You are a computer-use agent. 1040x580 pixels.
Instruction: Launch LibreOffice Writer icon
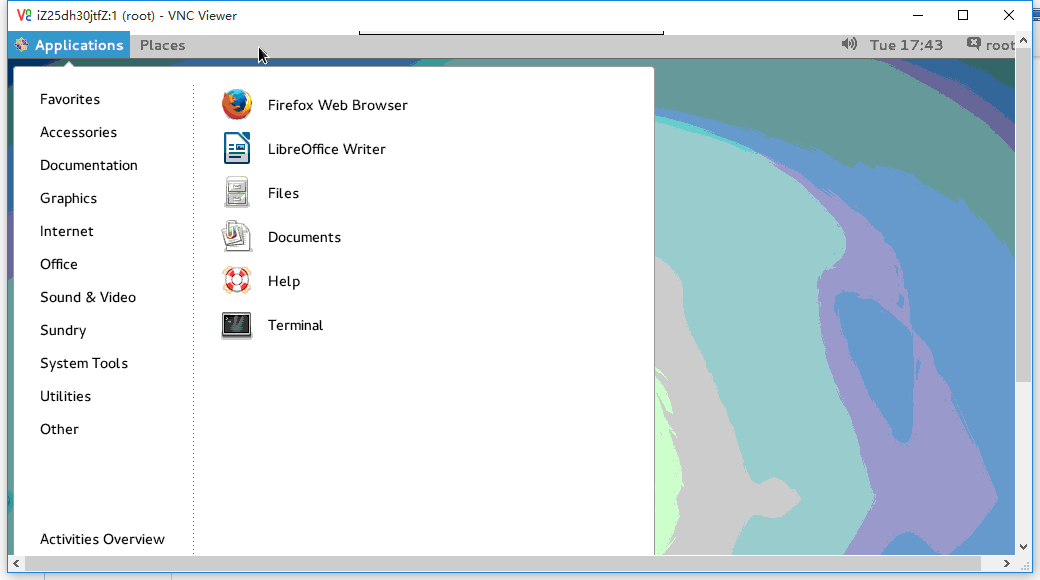click(x=237, y=149)
